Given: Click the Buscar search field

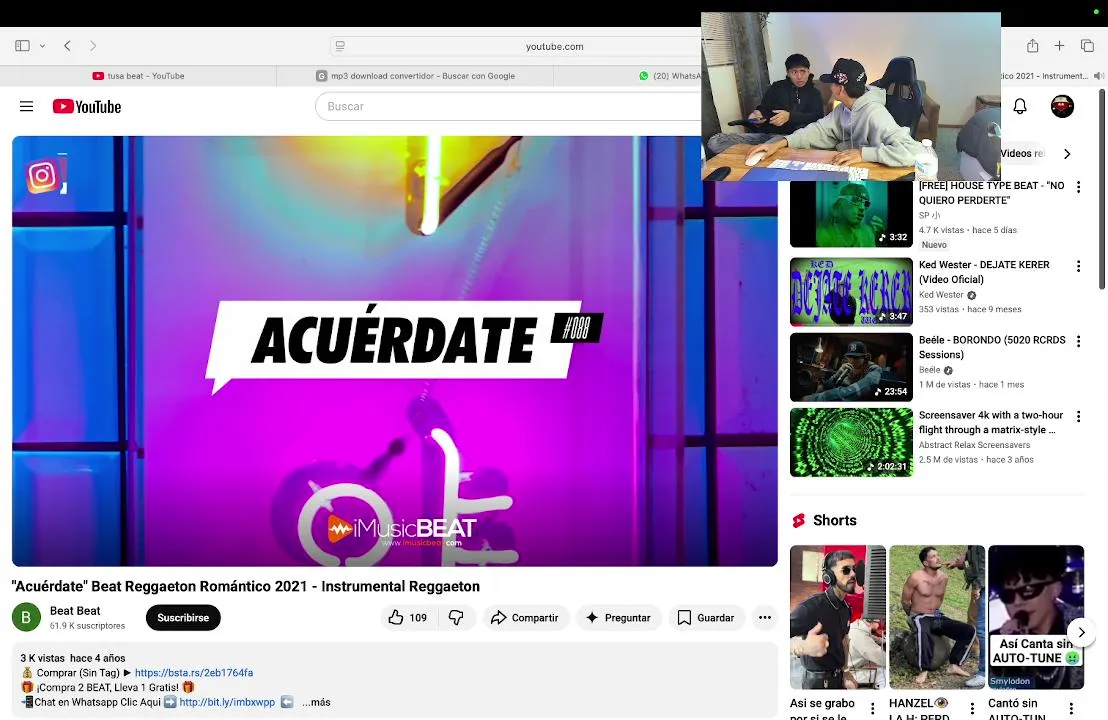Looking at the screenshot, I should click(x=509, y=106).
